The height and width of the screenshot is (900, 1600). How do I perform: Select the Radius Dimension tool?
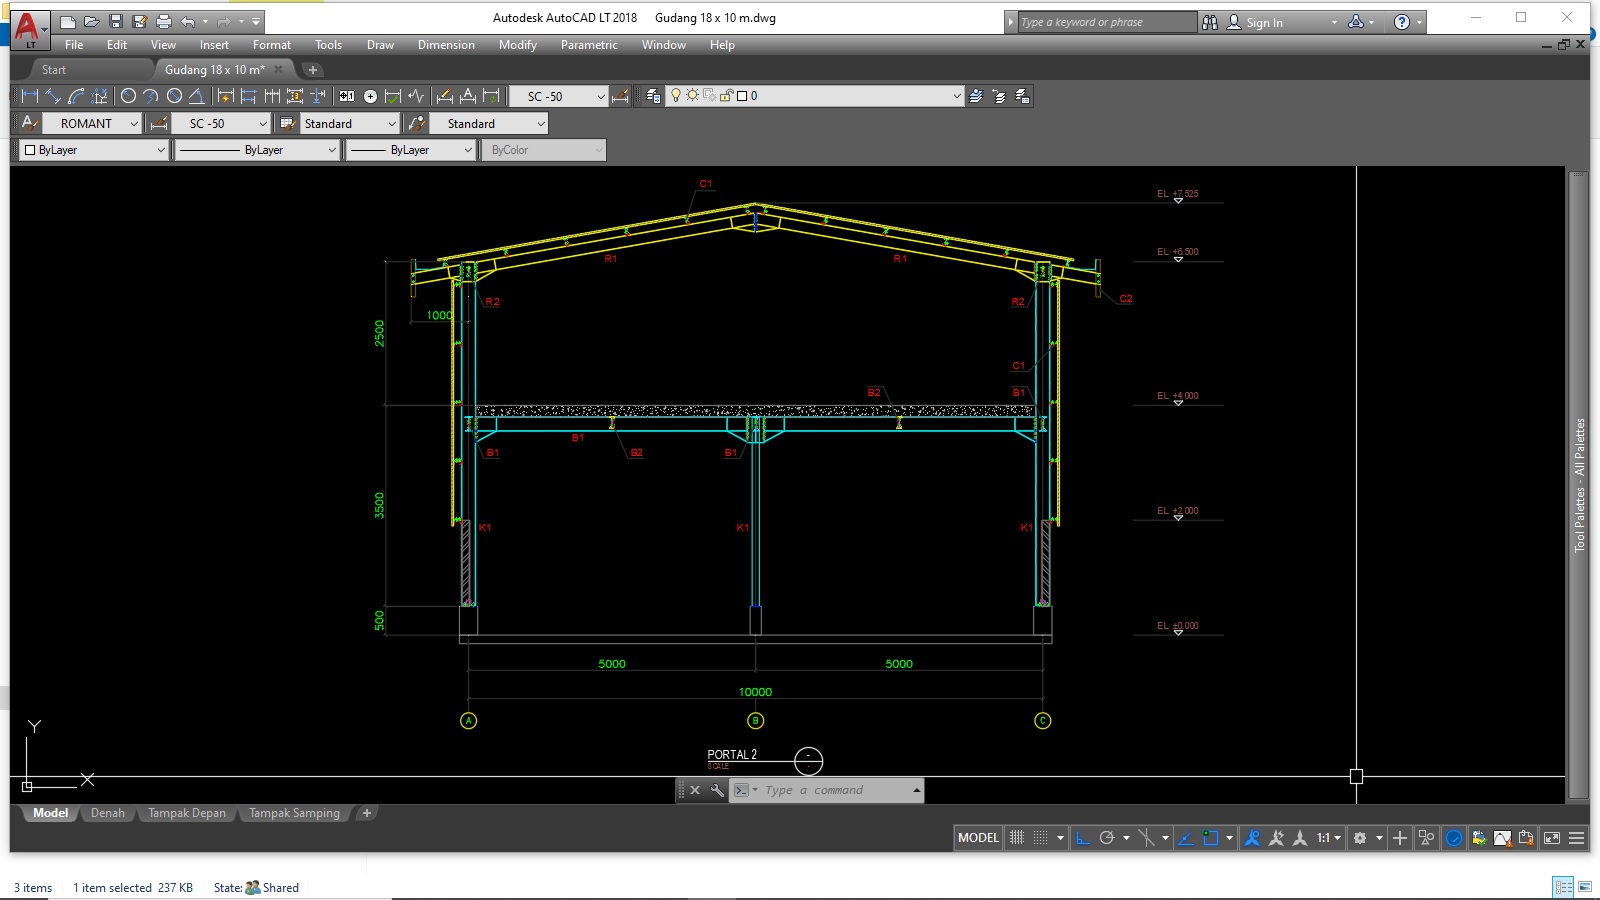pos(127,96)
